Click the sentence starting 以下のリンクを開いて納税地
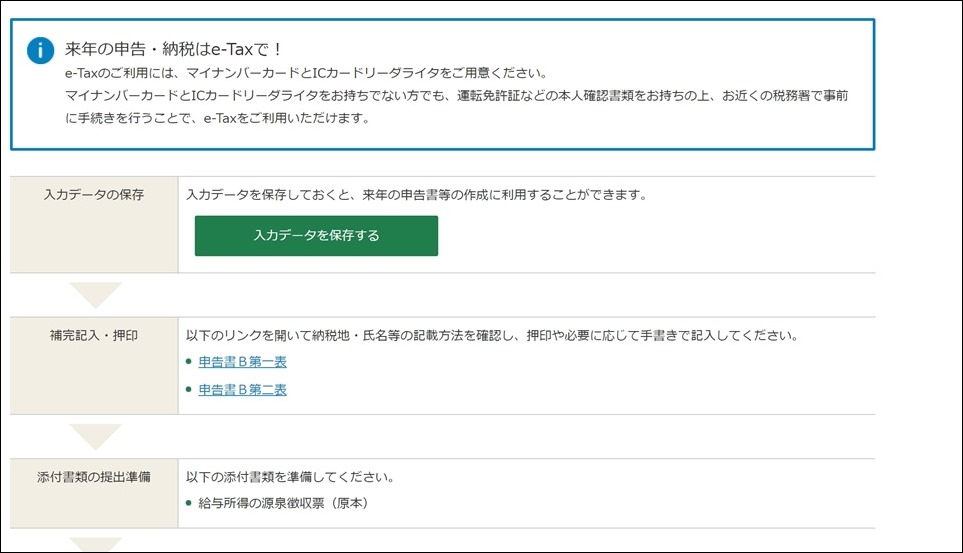This screenshot has width=963, height=553. (493, 335)
